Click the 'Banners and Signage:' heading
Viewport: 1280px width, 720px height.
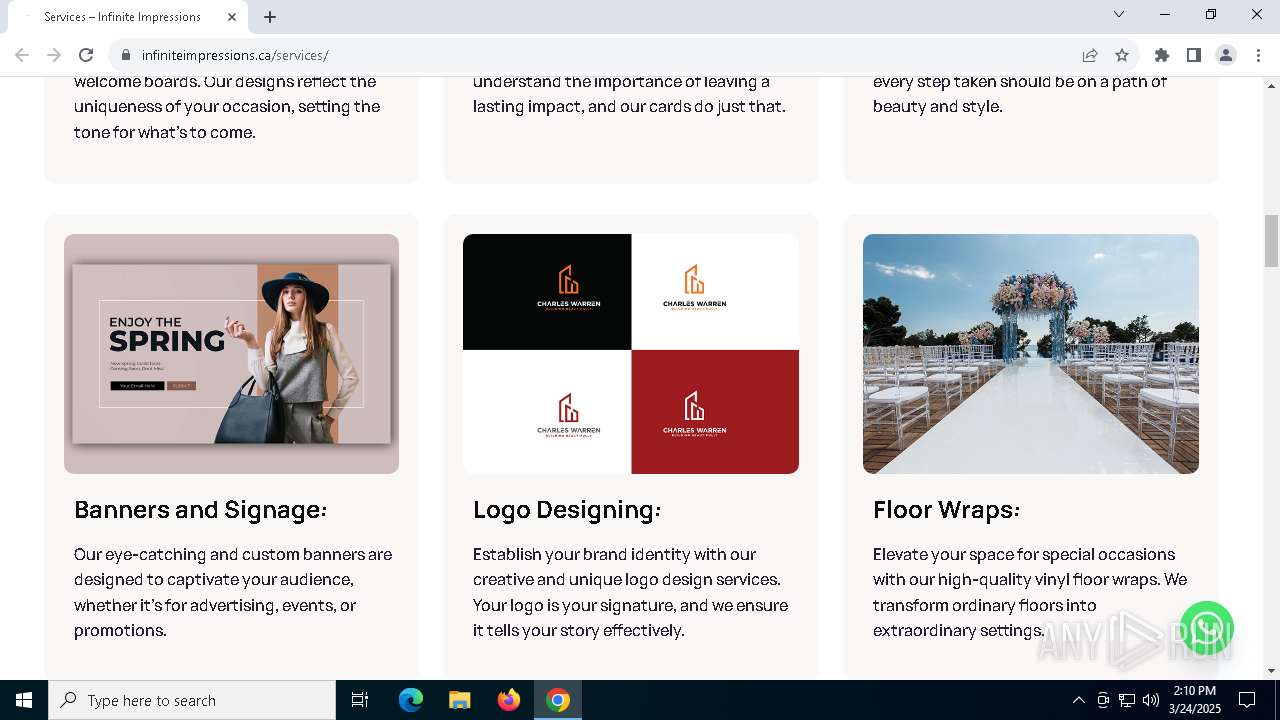[201, 510]
